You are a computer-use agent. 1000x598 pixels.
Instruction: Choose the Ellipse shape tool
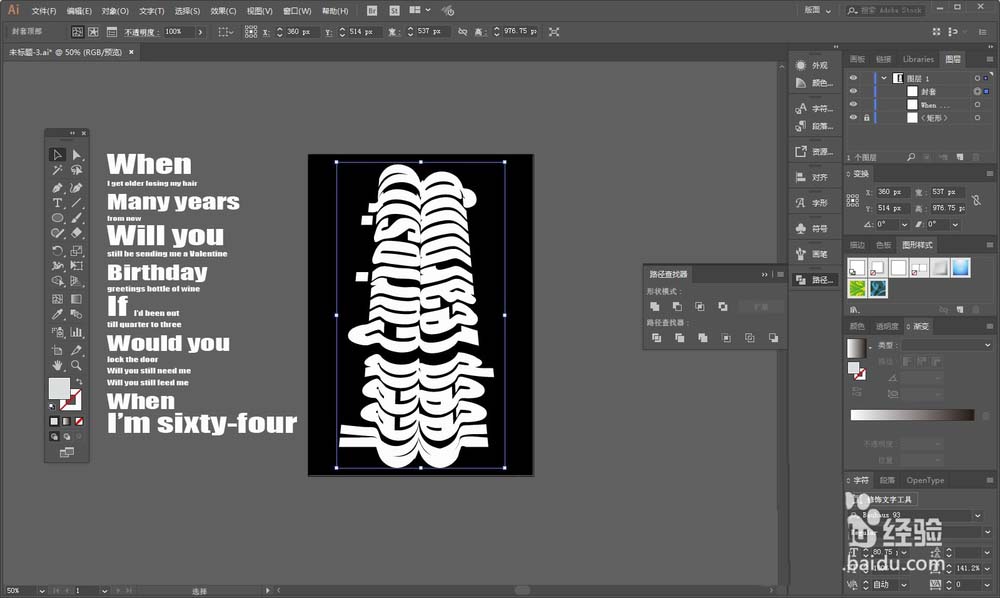[57, 218]
